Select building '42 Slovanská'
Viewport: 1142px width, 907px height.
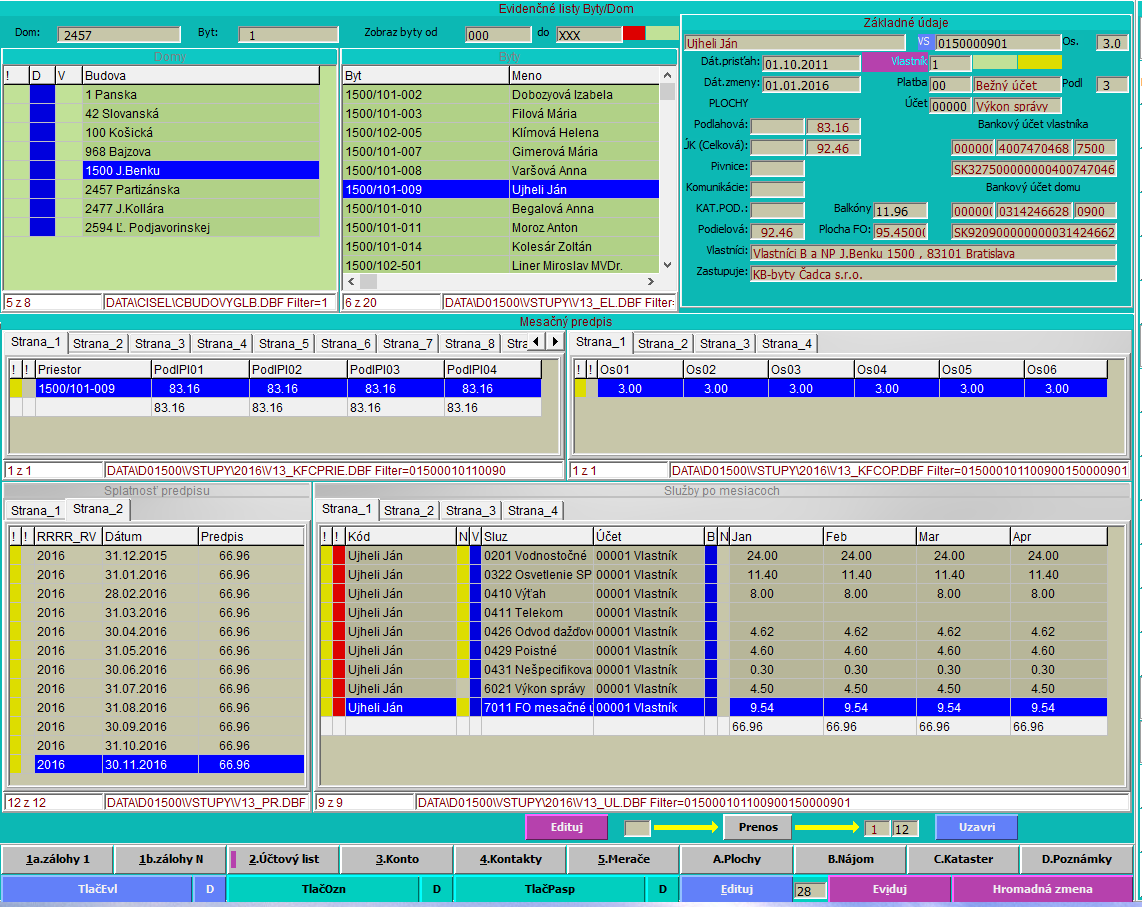(201, 114)
